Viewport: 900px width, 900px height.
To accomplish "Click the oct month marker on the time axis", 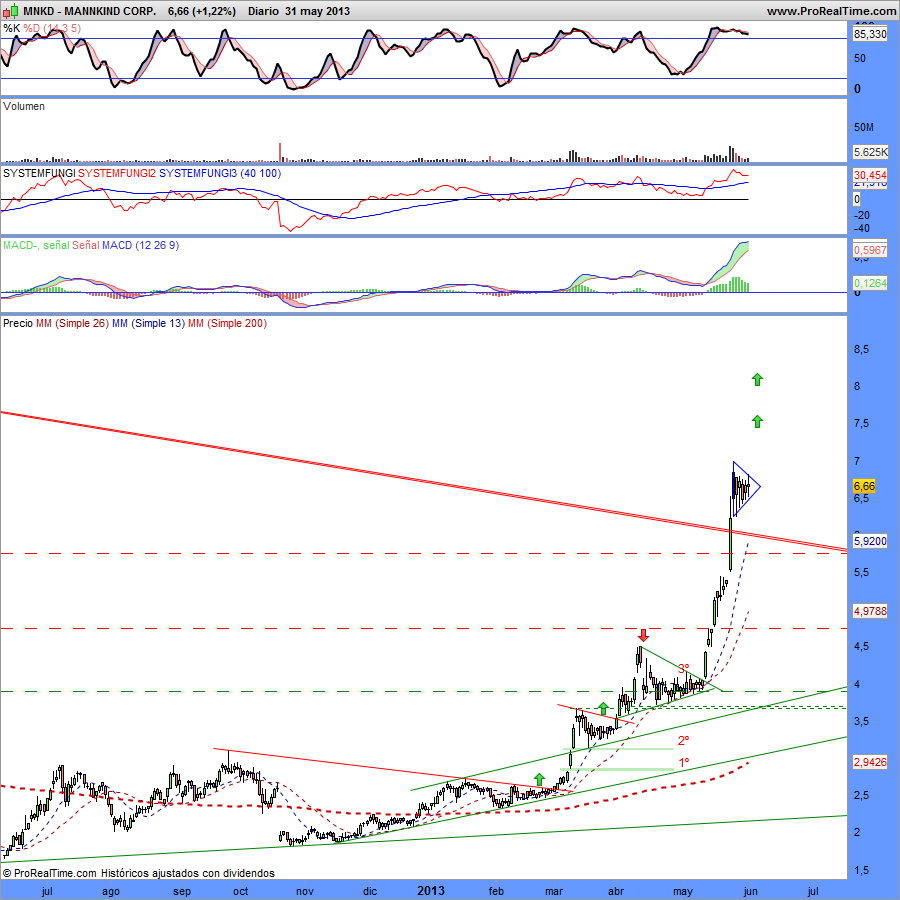I will (240, 891).
